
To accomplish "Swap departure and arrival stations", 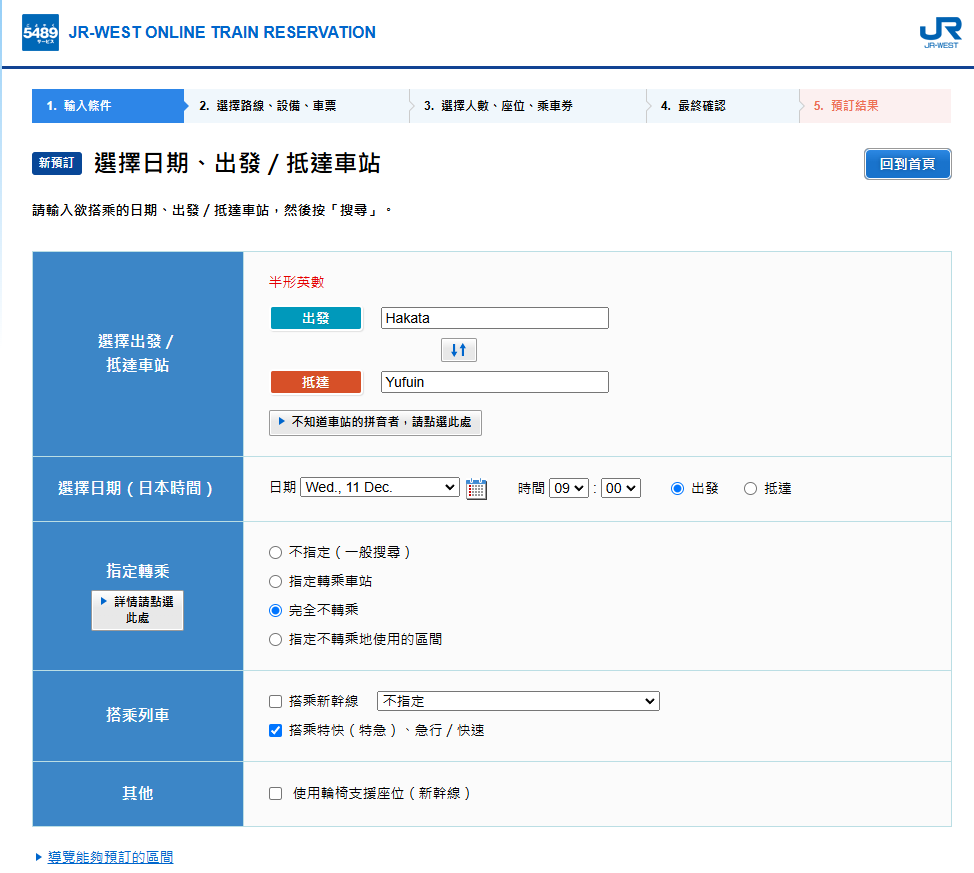I will pos(459,350).
